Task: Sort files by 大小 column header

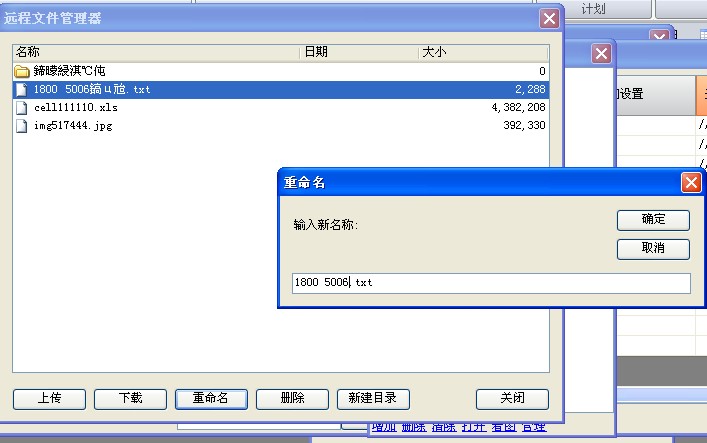Action: coord(482,52)
